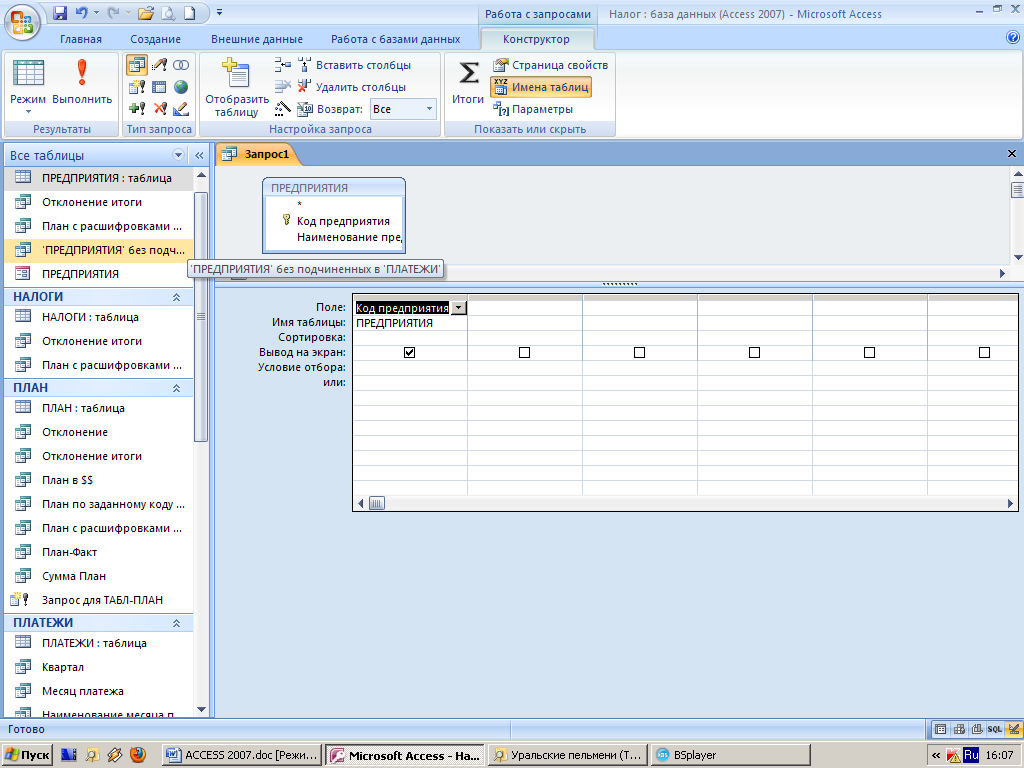The image size is (1024, 768).
Task: Click the Условие отбора cell under Код предприятия
Action: pos(410,368)
